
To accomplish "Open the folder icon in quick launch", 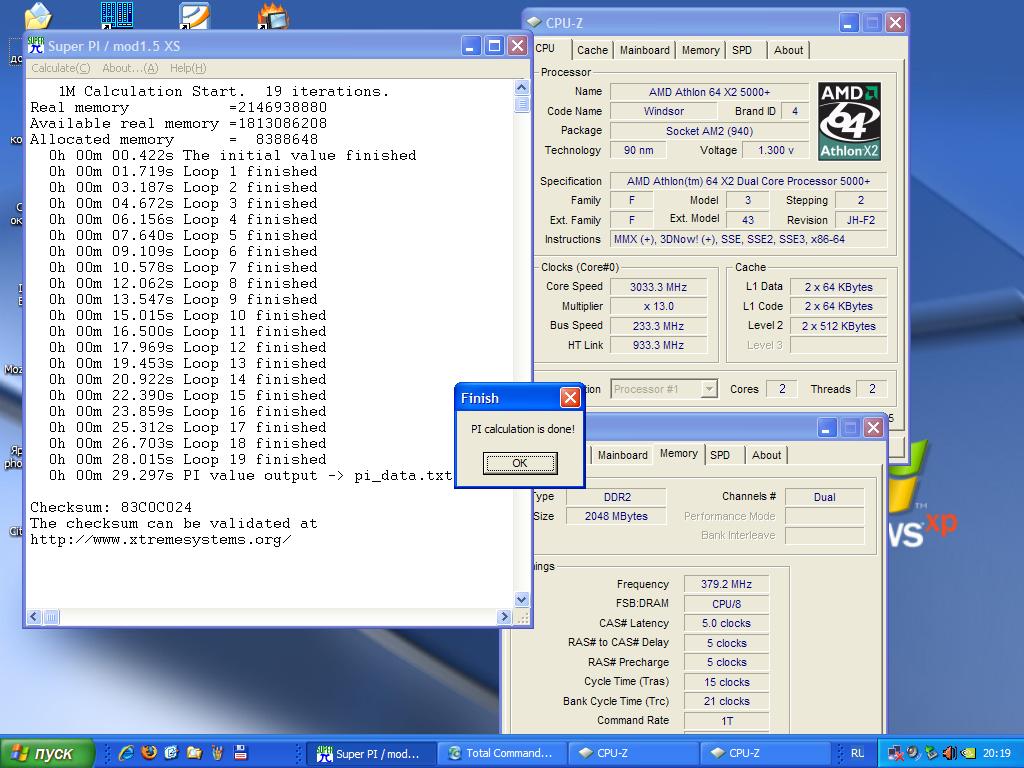I will [x=194, y=753].
